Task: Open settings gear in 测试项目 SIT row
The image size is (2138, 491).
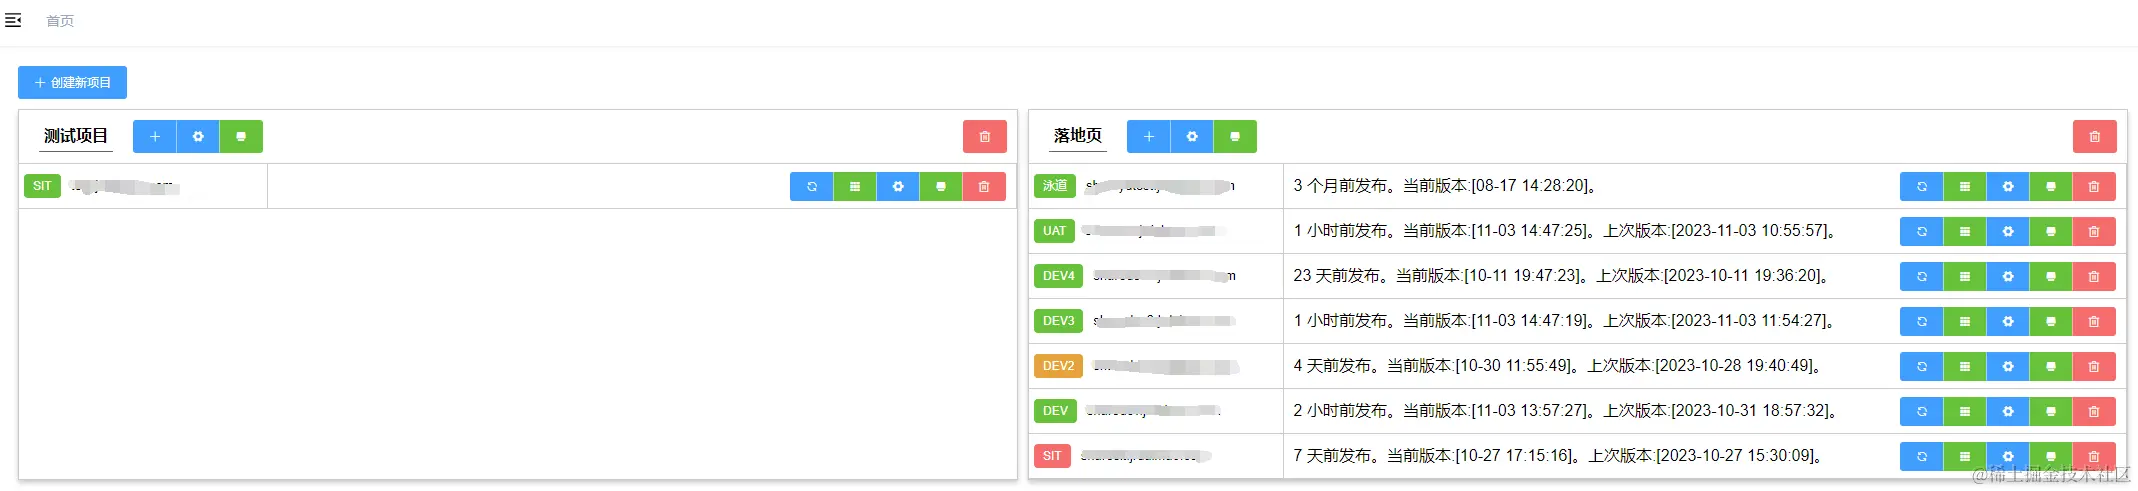Action: tap(898, 187)
